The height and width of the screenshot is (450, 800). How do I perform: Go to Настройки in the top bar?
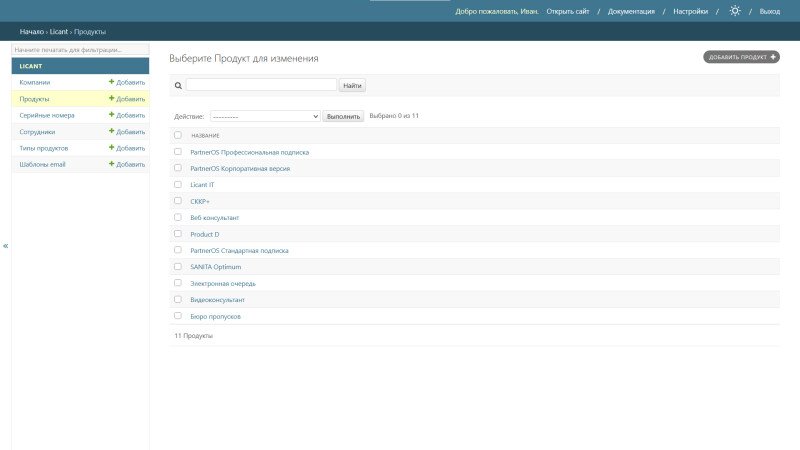point(690,11)
